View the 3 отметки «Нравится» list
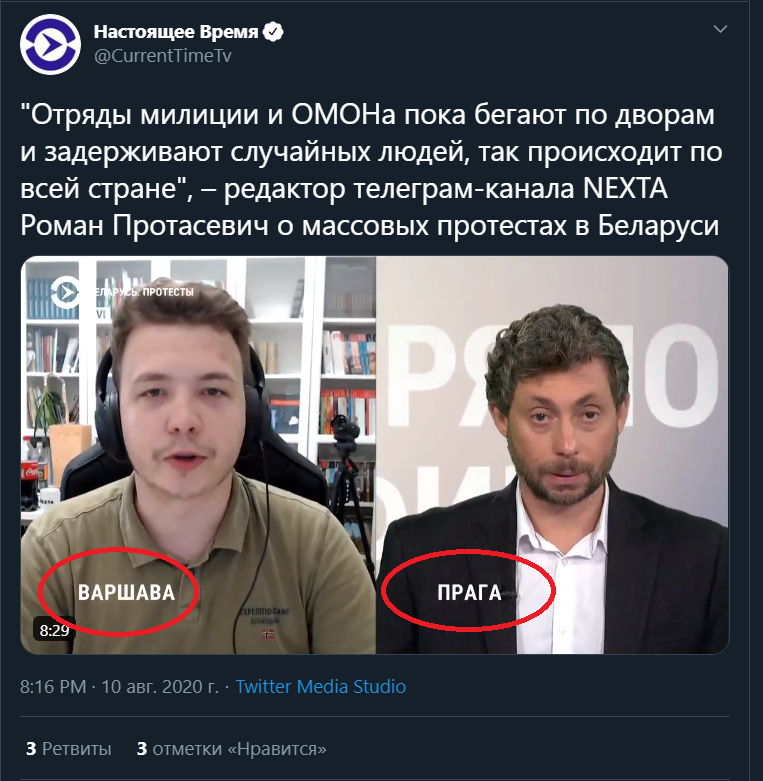The image size is (763, 781). point(232,749)
